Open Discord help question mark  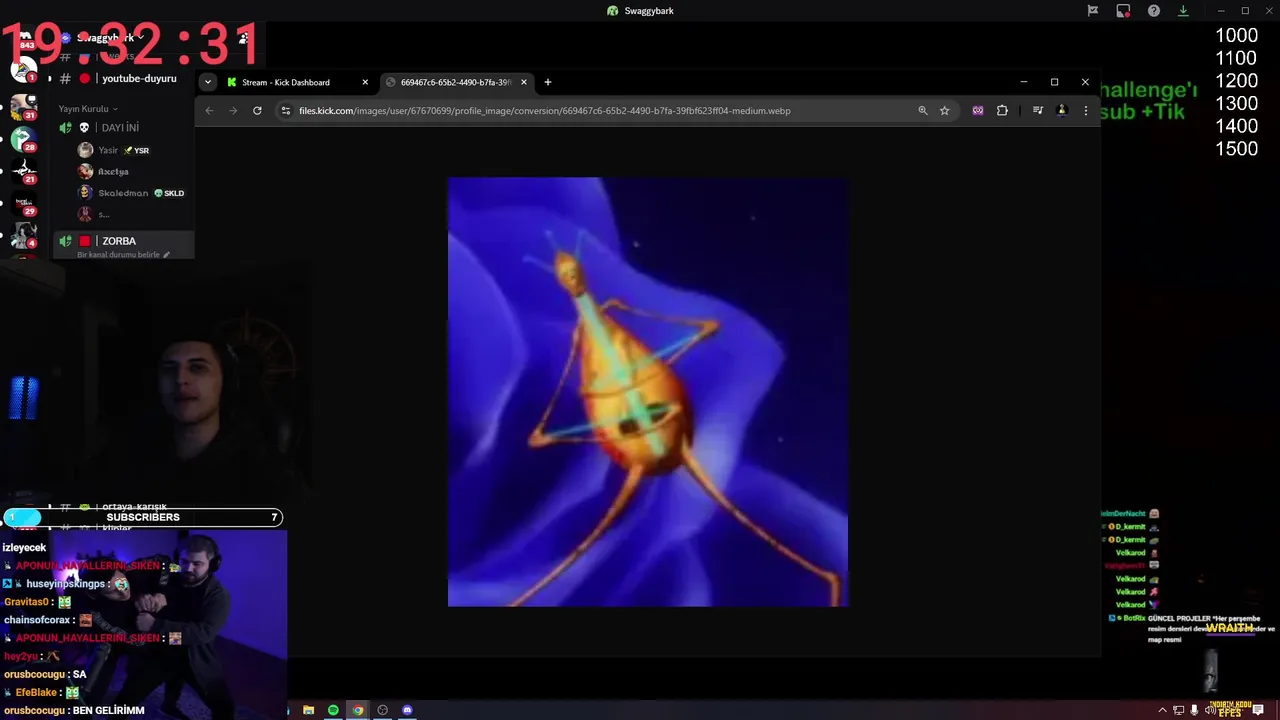coord(1154,11)
